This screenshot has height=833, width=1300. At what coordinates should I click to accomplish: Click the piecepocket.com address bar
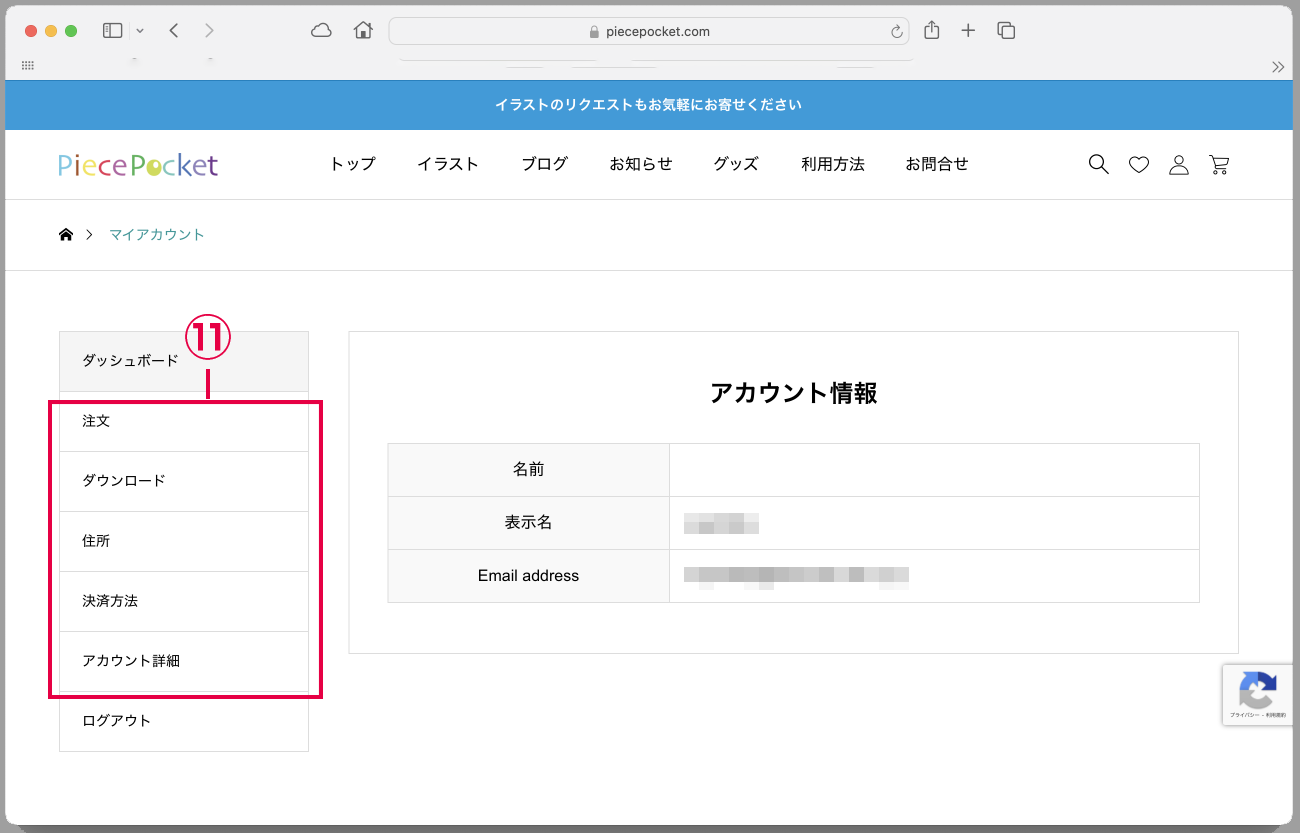648,31
